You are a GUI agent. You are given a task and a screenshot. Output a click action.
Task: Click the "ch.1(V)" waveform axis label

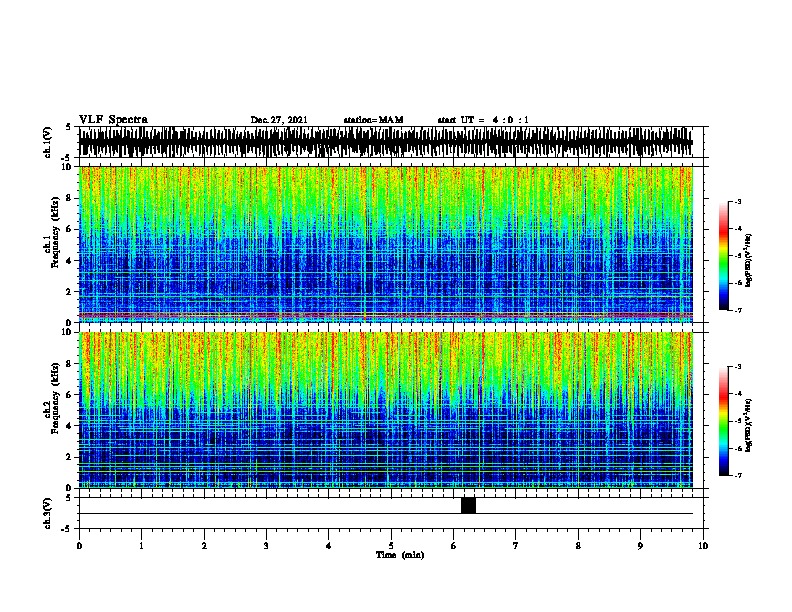(48, 142)
